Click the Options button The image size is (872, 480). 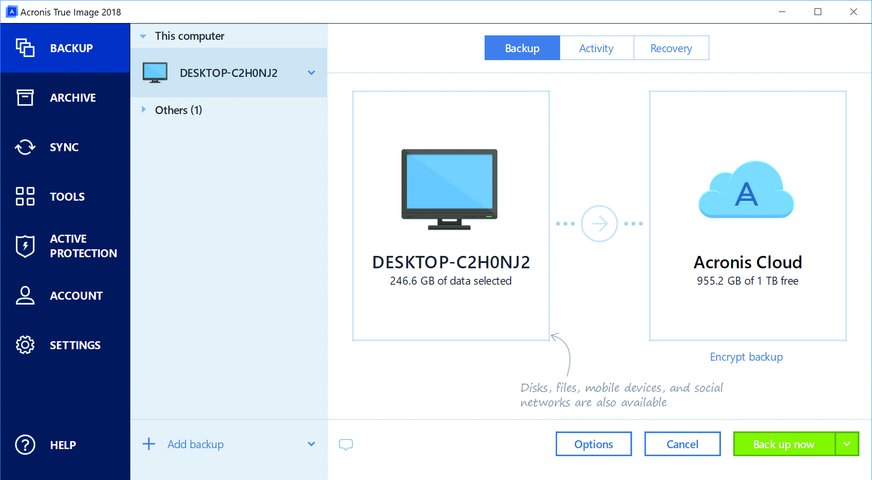point(593,444)
